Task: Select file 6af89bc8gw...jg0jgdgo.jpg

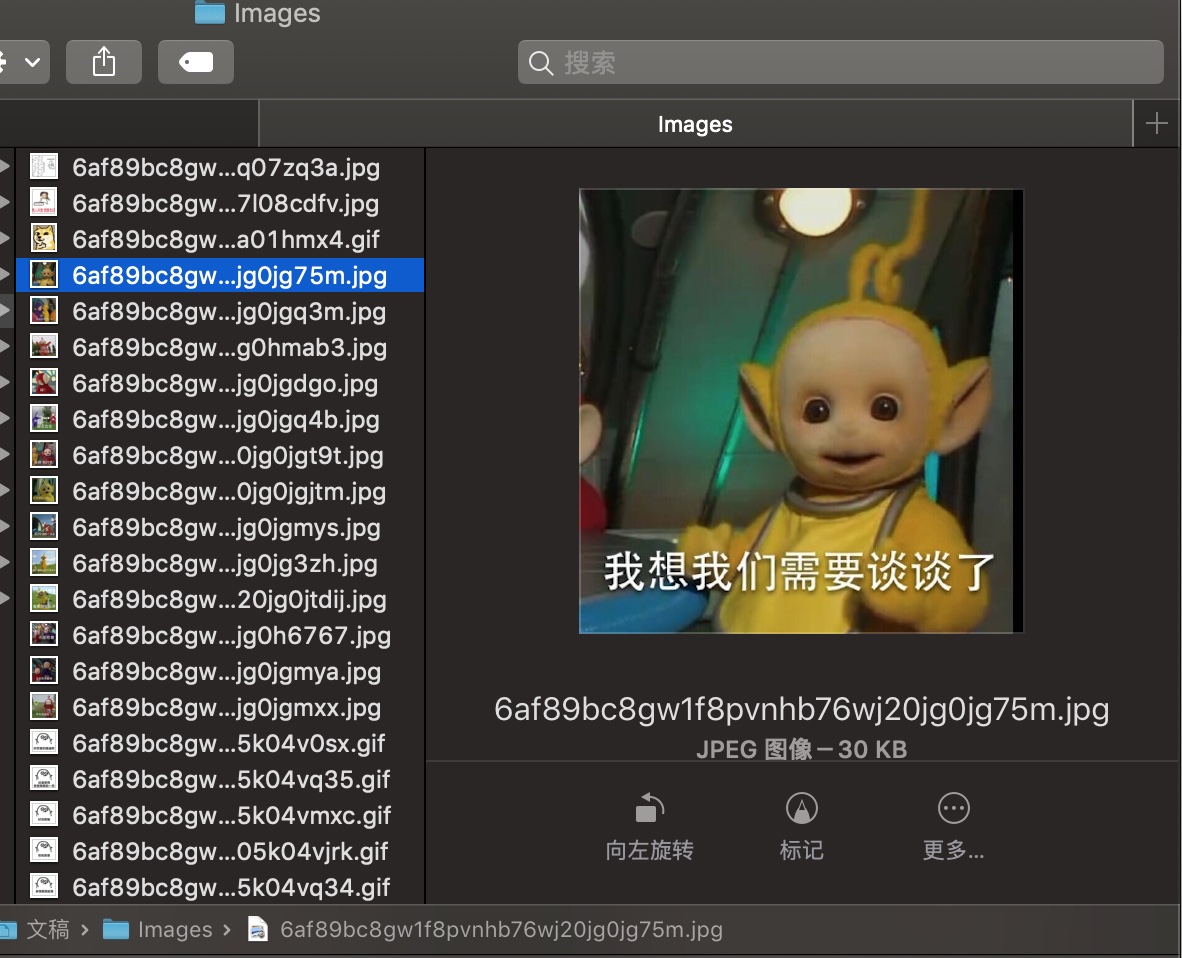Action: pyautogui.click(x=219, y=383)
